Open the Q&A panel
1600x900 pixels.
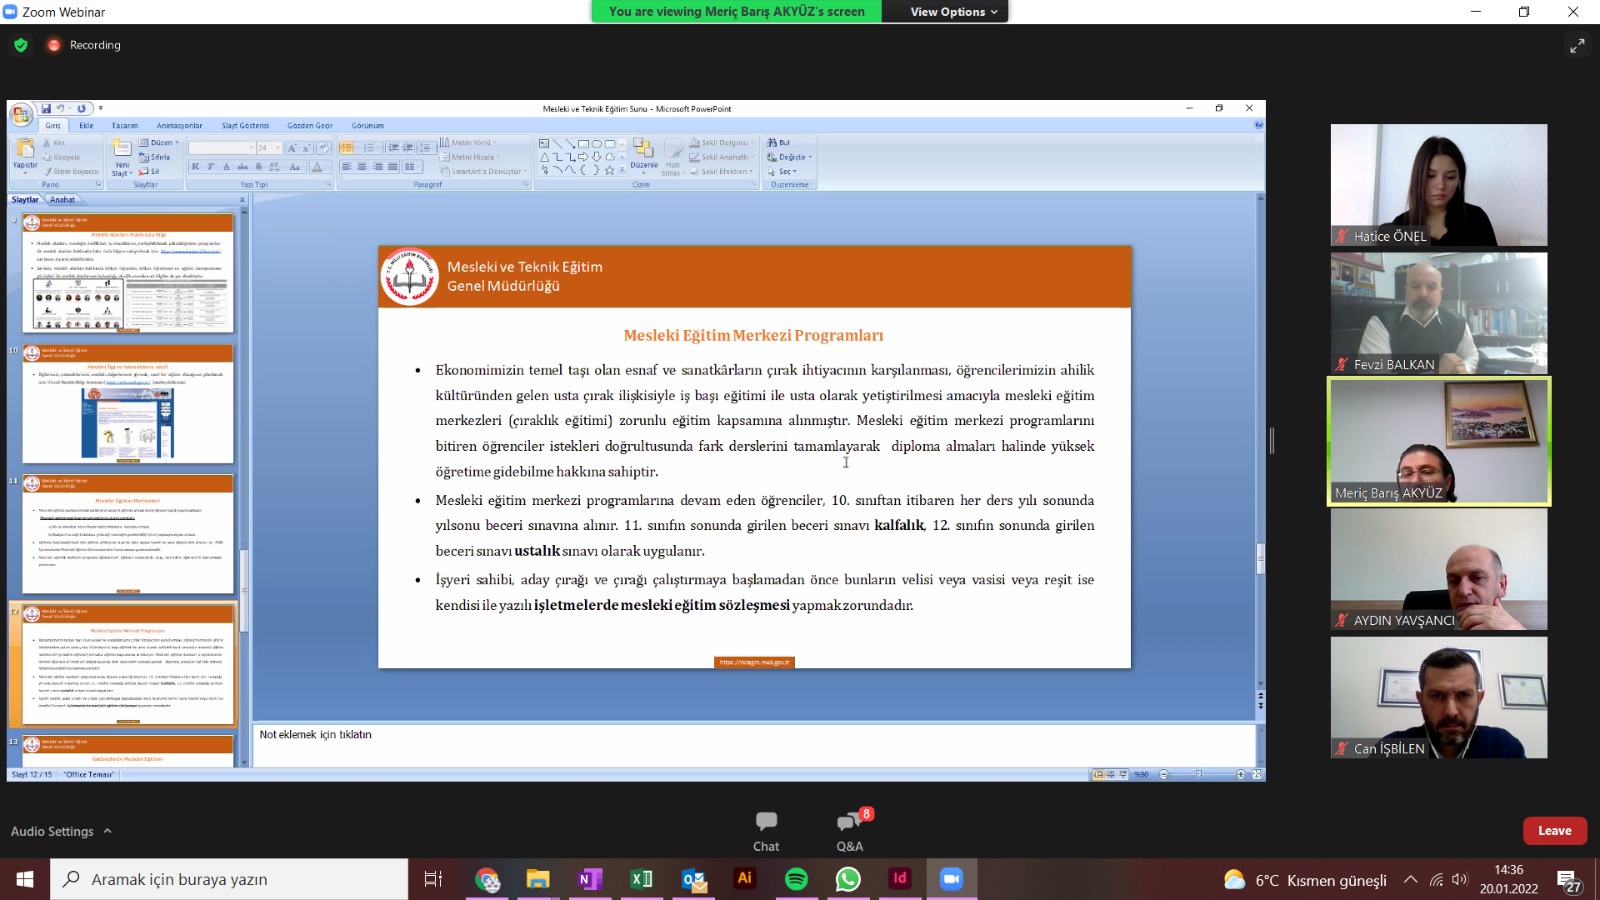pyautogui.click(x=849, y=830)
